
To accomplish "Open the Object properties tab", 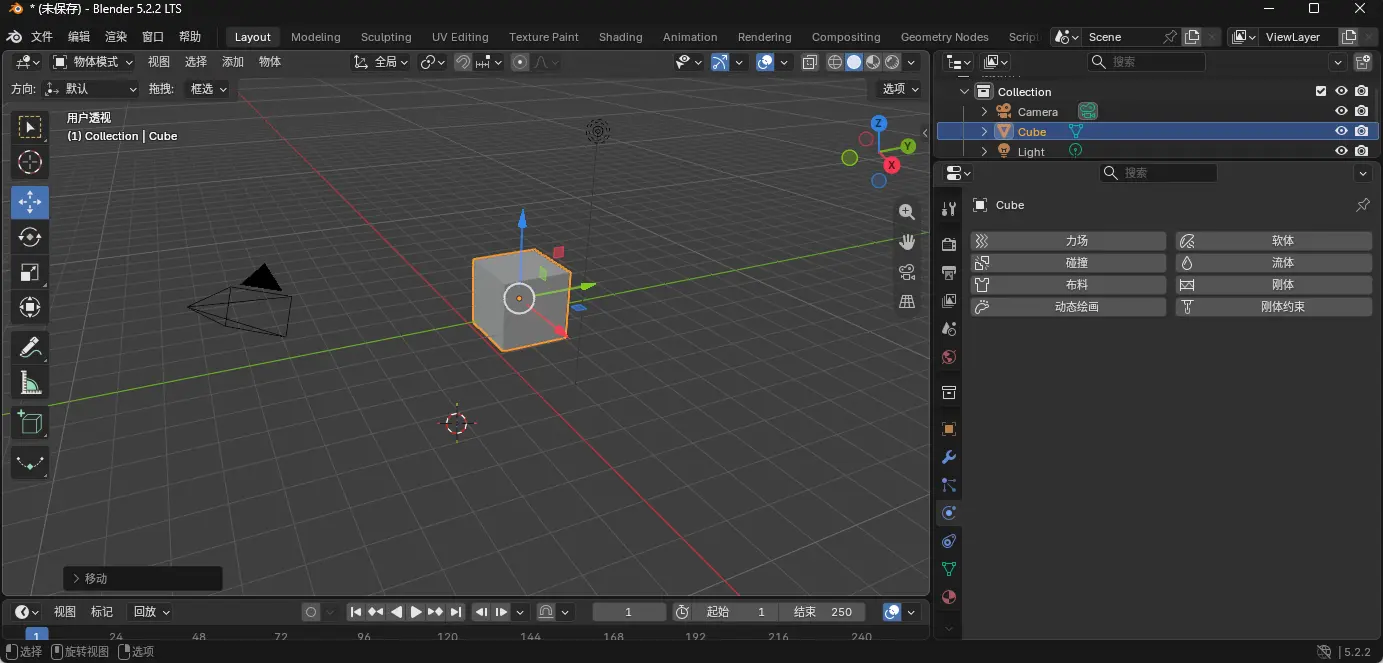I will point(949,429).
